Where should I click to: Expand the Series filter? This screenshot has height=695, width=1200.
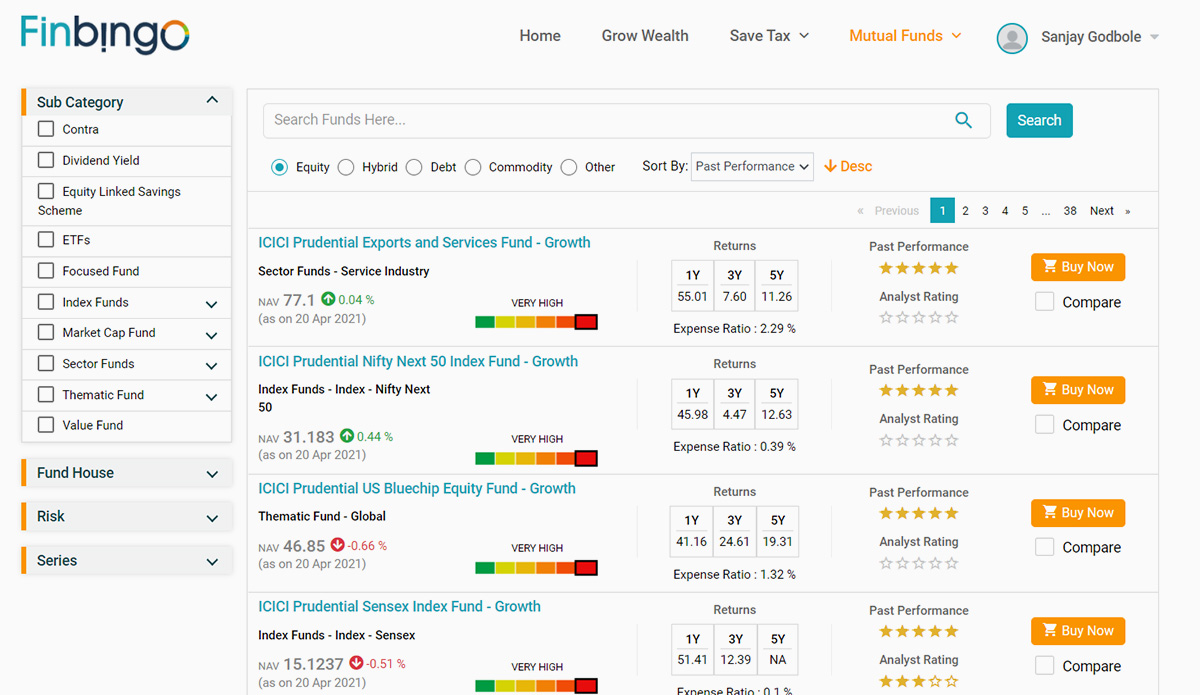(x=126, y=561)
